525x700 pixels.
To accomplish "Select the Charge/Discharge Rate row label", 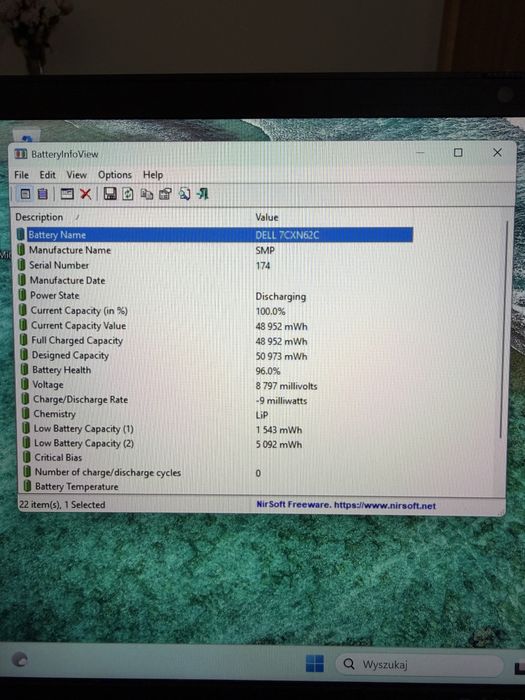I will (x=80, y=400).
